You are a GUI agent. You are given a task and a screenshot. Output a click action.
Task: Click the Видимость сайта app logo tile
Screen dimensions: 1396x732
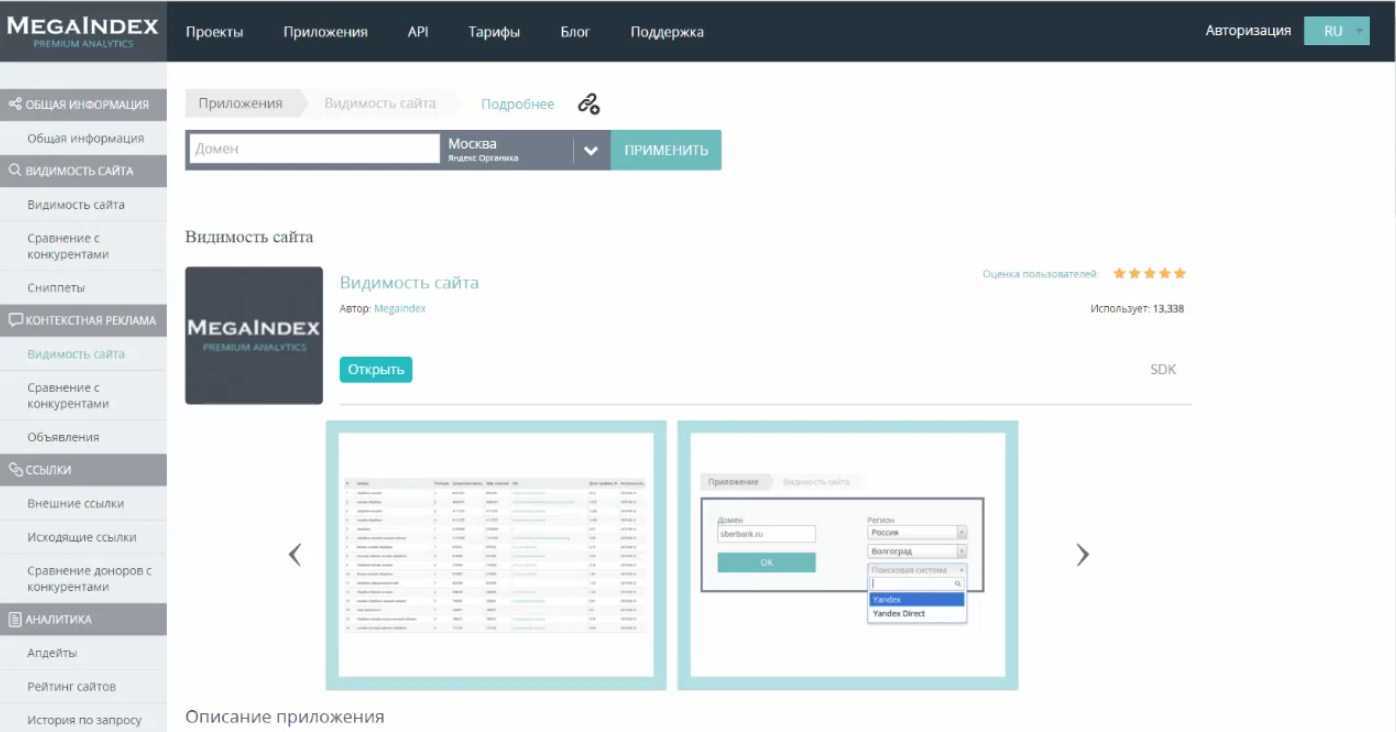point(254,335)
